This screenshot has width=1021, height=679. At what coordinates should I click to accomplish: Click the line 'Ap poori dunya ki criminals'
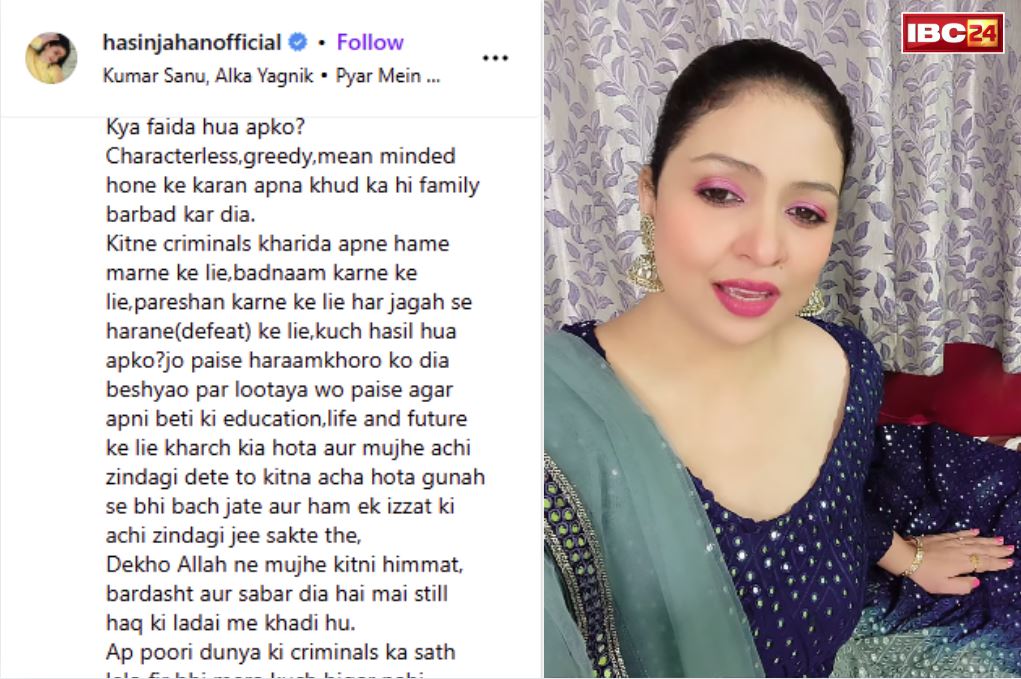tap(280, 652)
